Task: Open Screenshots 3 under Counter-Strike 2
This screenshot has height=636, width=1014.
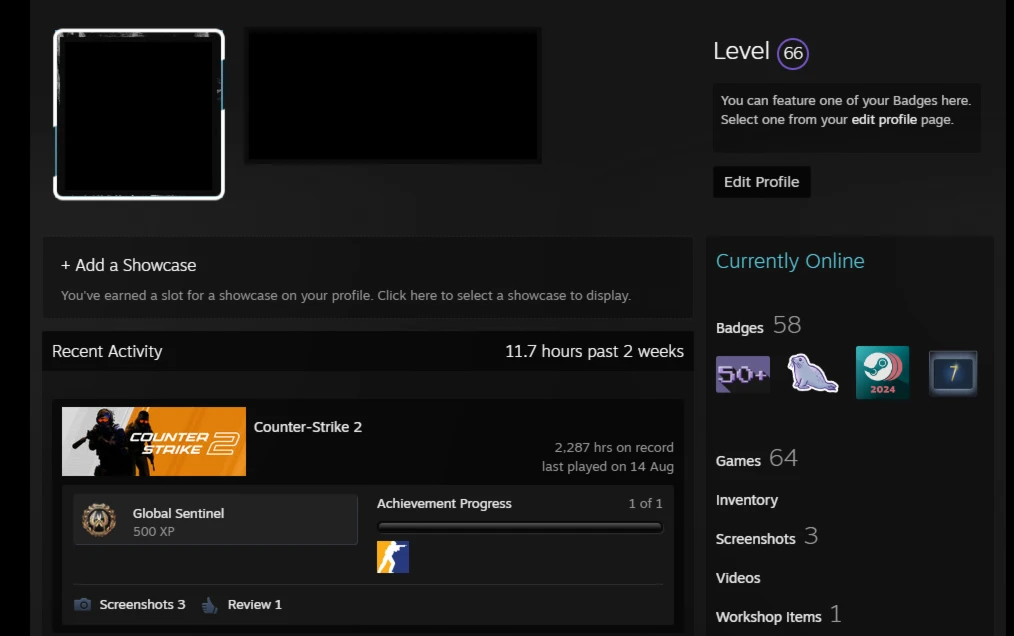Action: coord(142,604)
